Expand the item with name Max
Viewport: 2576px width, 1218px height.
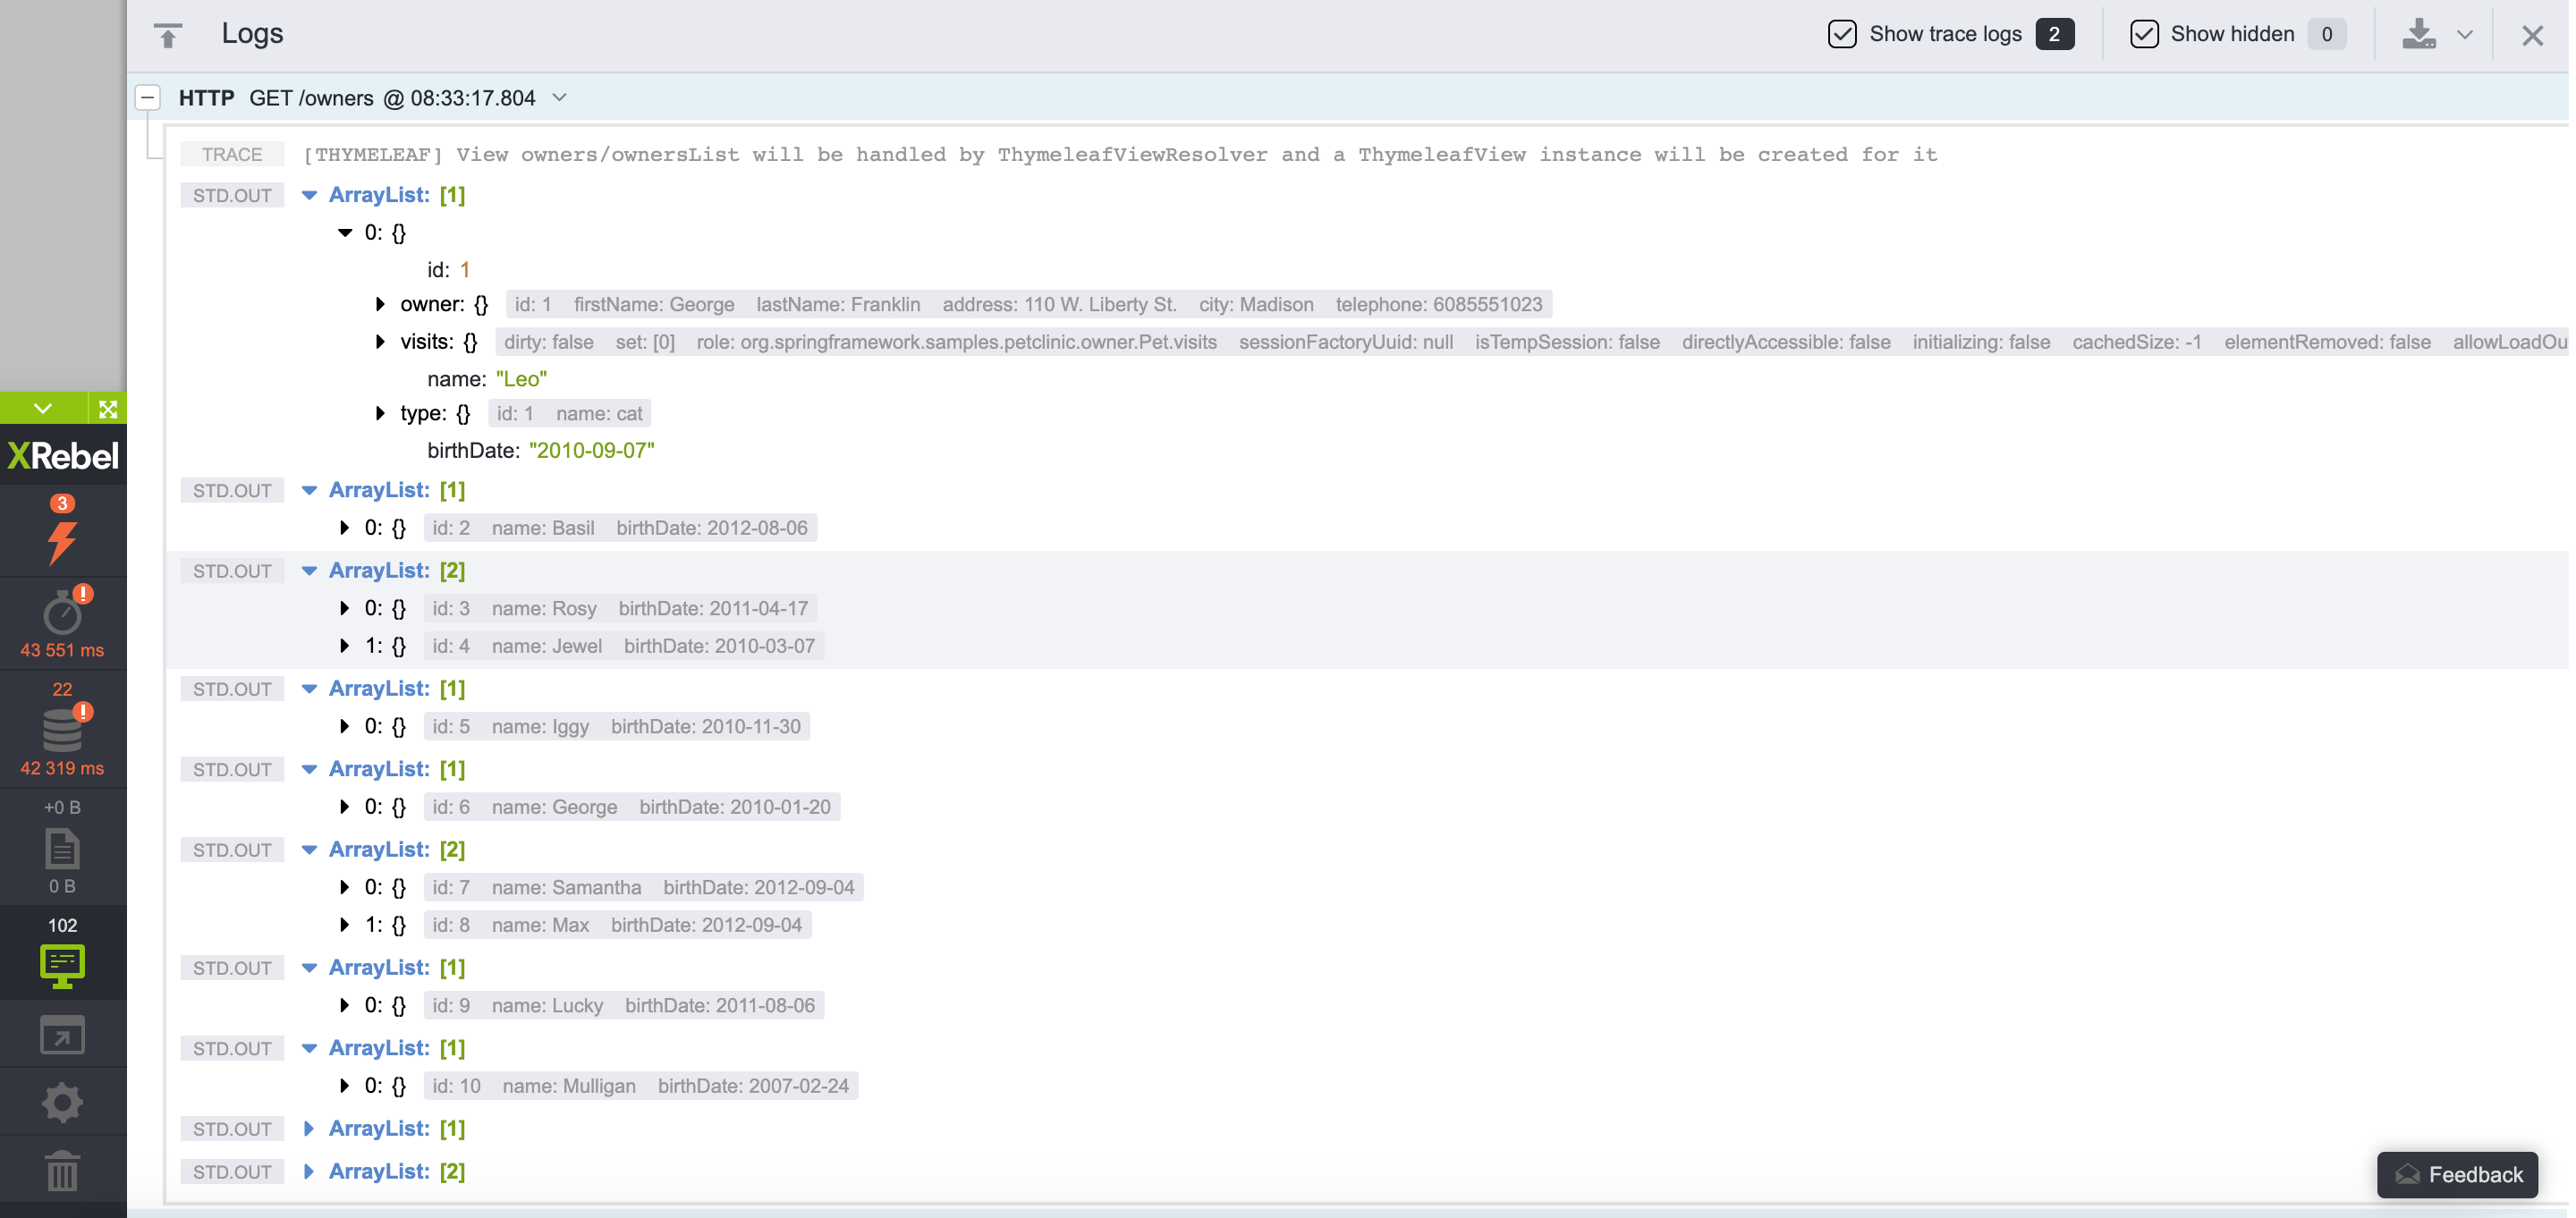pyautogui.click(x=345, y=925)
